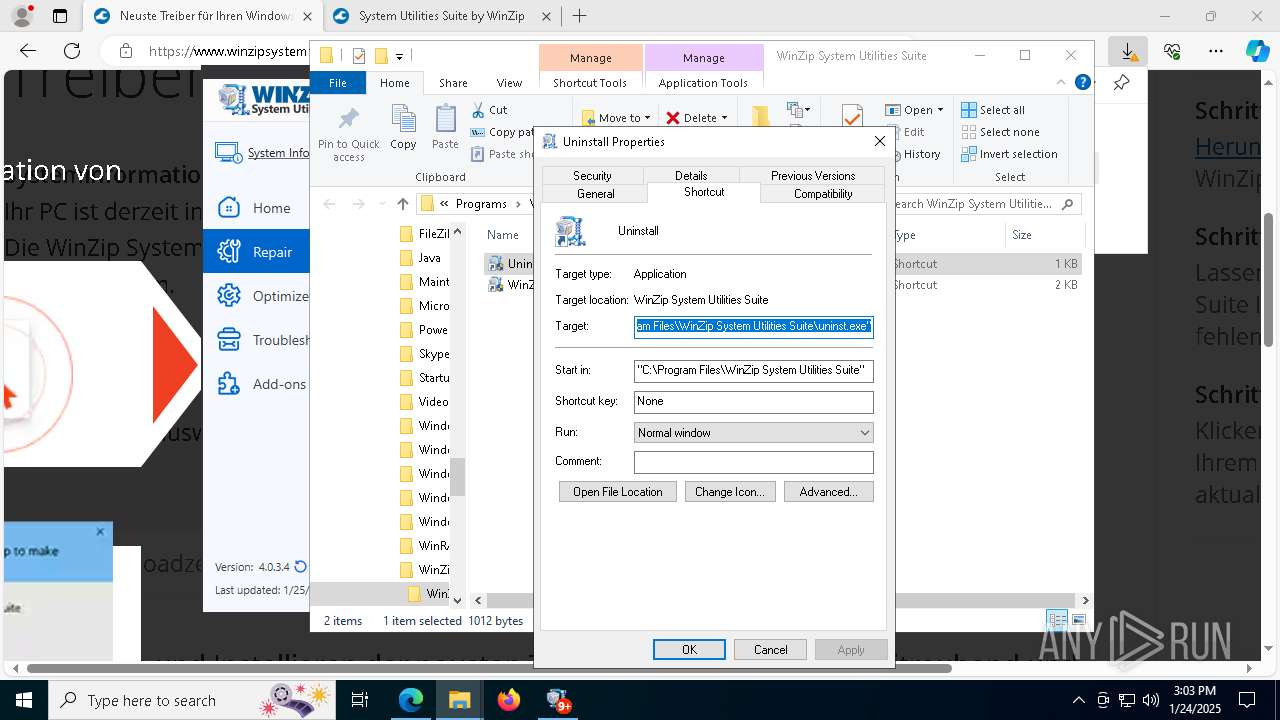Viewport: 1280px width, 720px height.
Task: Switch Explorer to Details view button
Action: [1058, 620]
